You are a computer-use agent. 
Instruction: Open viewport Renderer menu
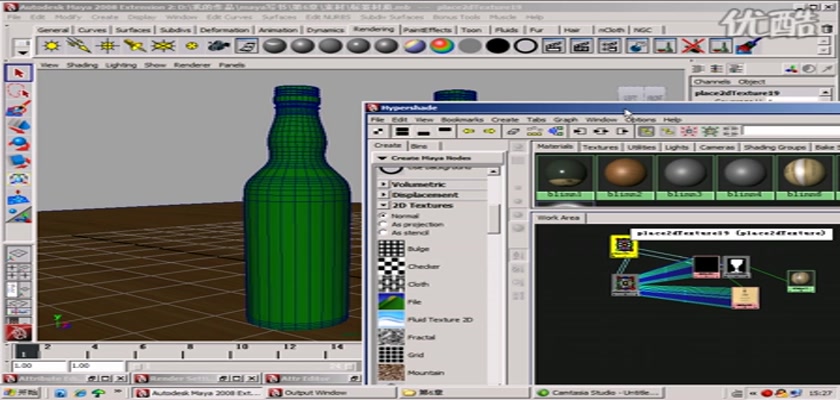pyautogui.click(x=193, y=65)
